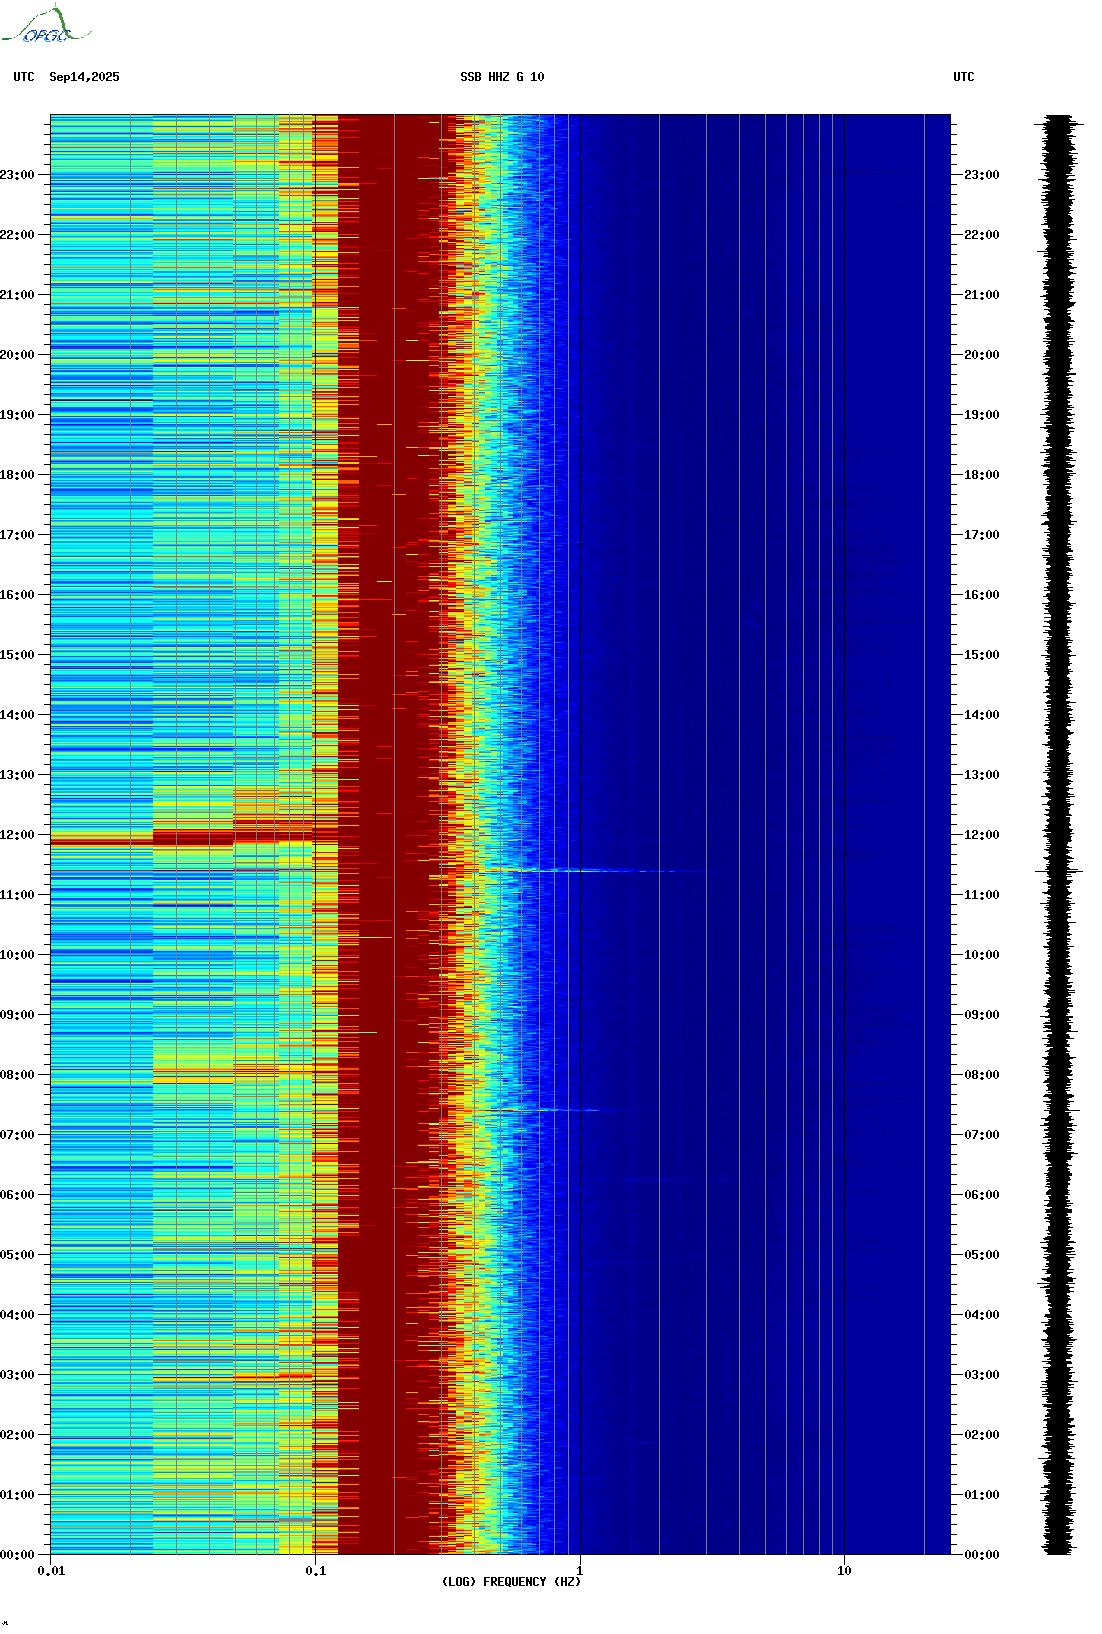Click the left 18:00 time label

click(17, 475)
